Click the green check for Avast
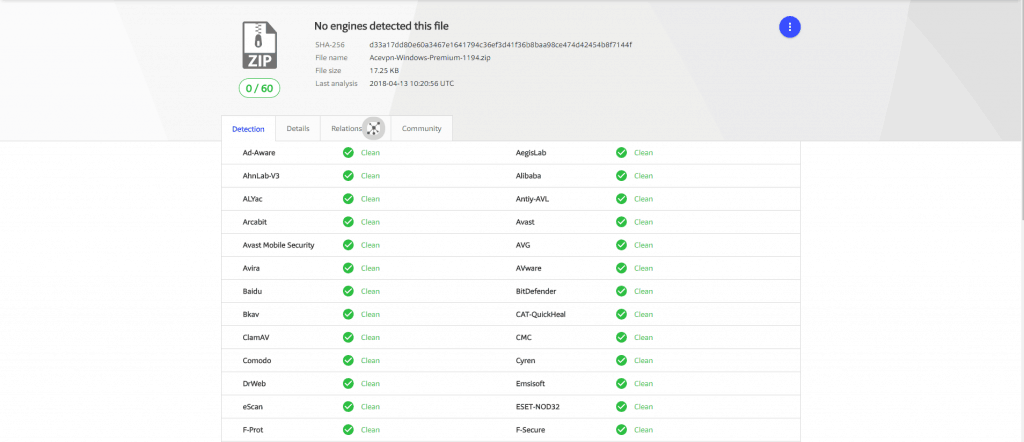Viewport: 1024px width, 442px height. (x=621, y=222)
